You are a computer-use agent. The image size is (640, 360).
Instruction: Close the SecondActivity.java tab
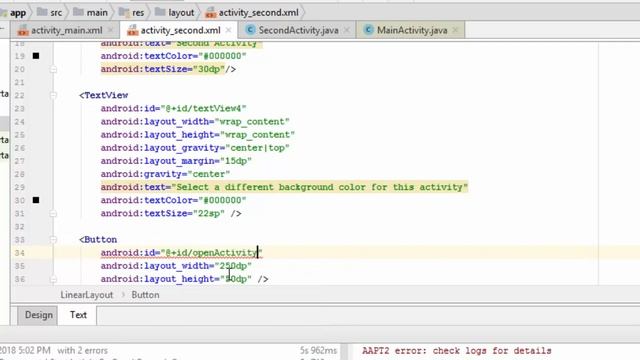[347, 30]
